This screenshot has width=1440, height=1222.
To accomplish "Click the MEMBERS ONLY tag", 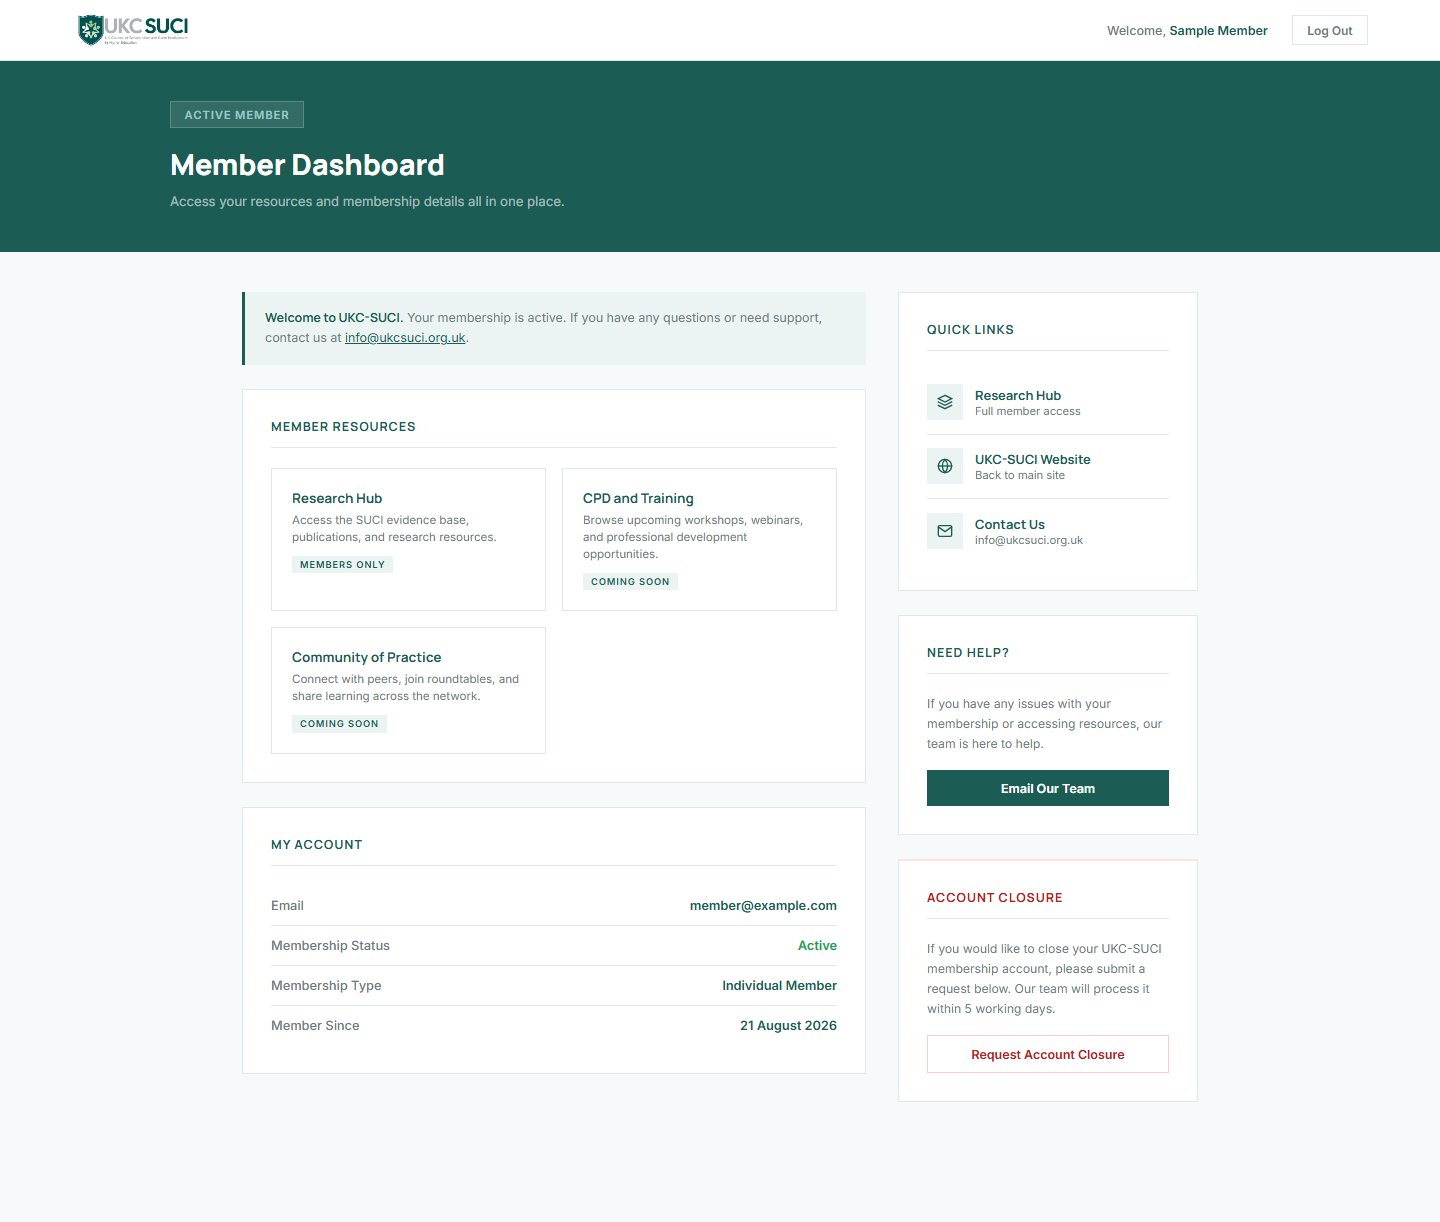I will 342,564.
